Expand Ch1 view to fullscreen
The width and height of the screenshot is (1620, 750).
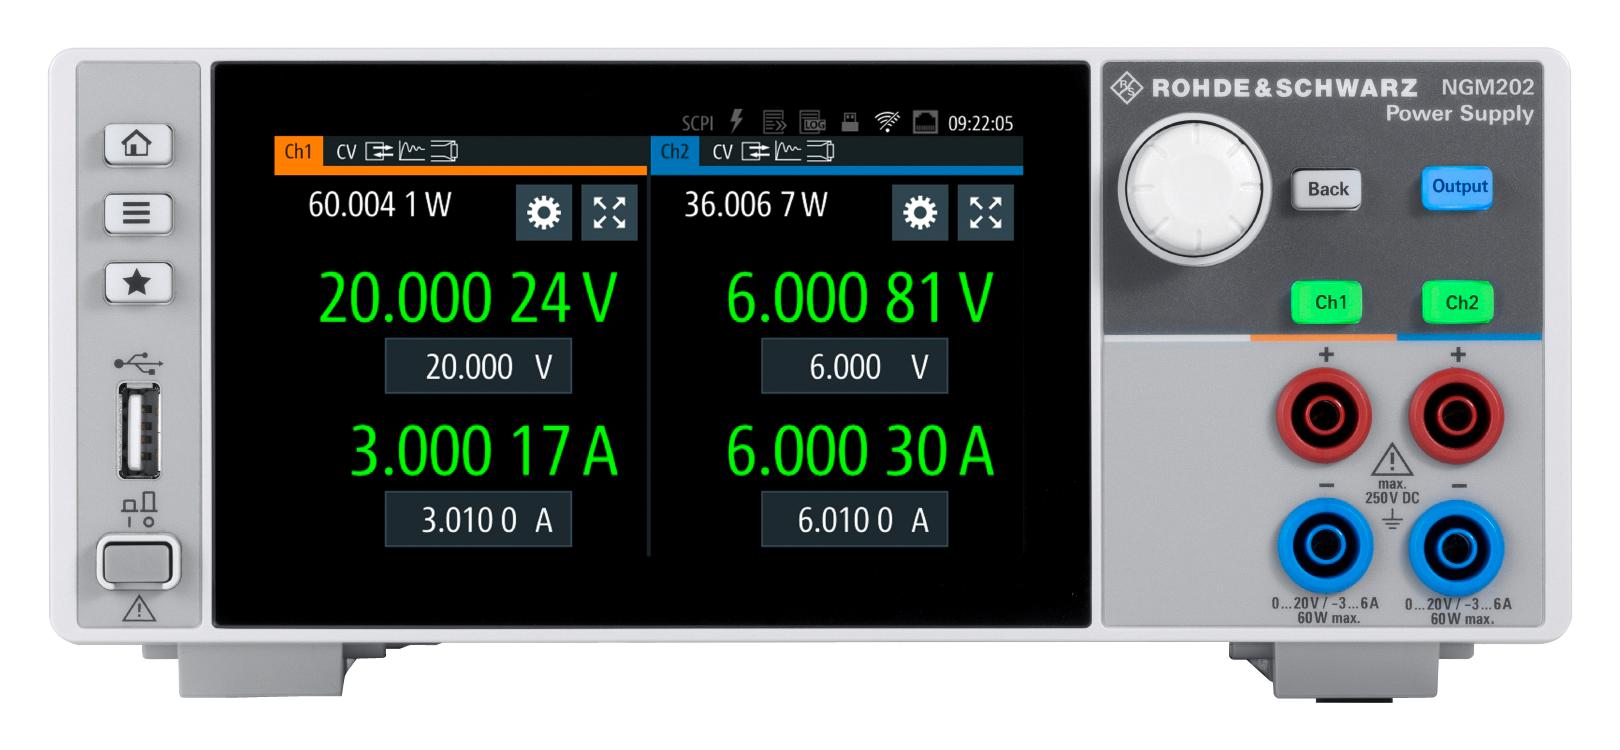(x=609, y=212)
